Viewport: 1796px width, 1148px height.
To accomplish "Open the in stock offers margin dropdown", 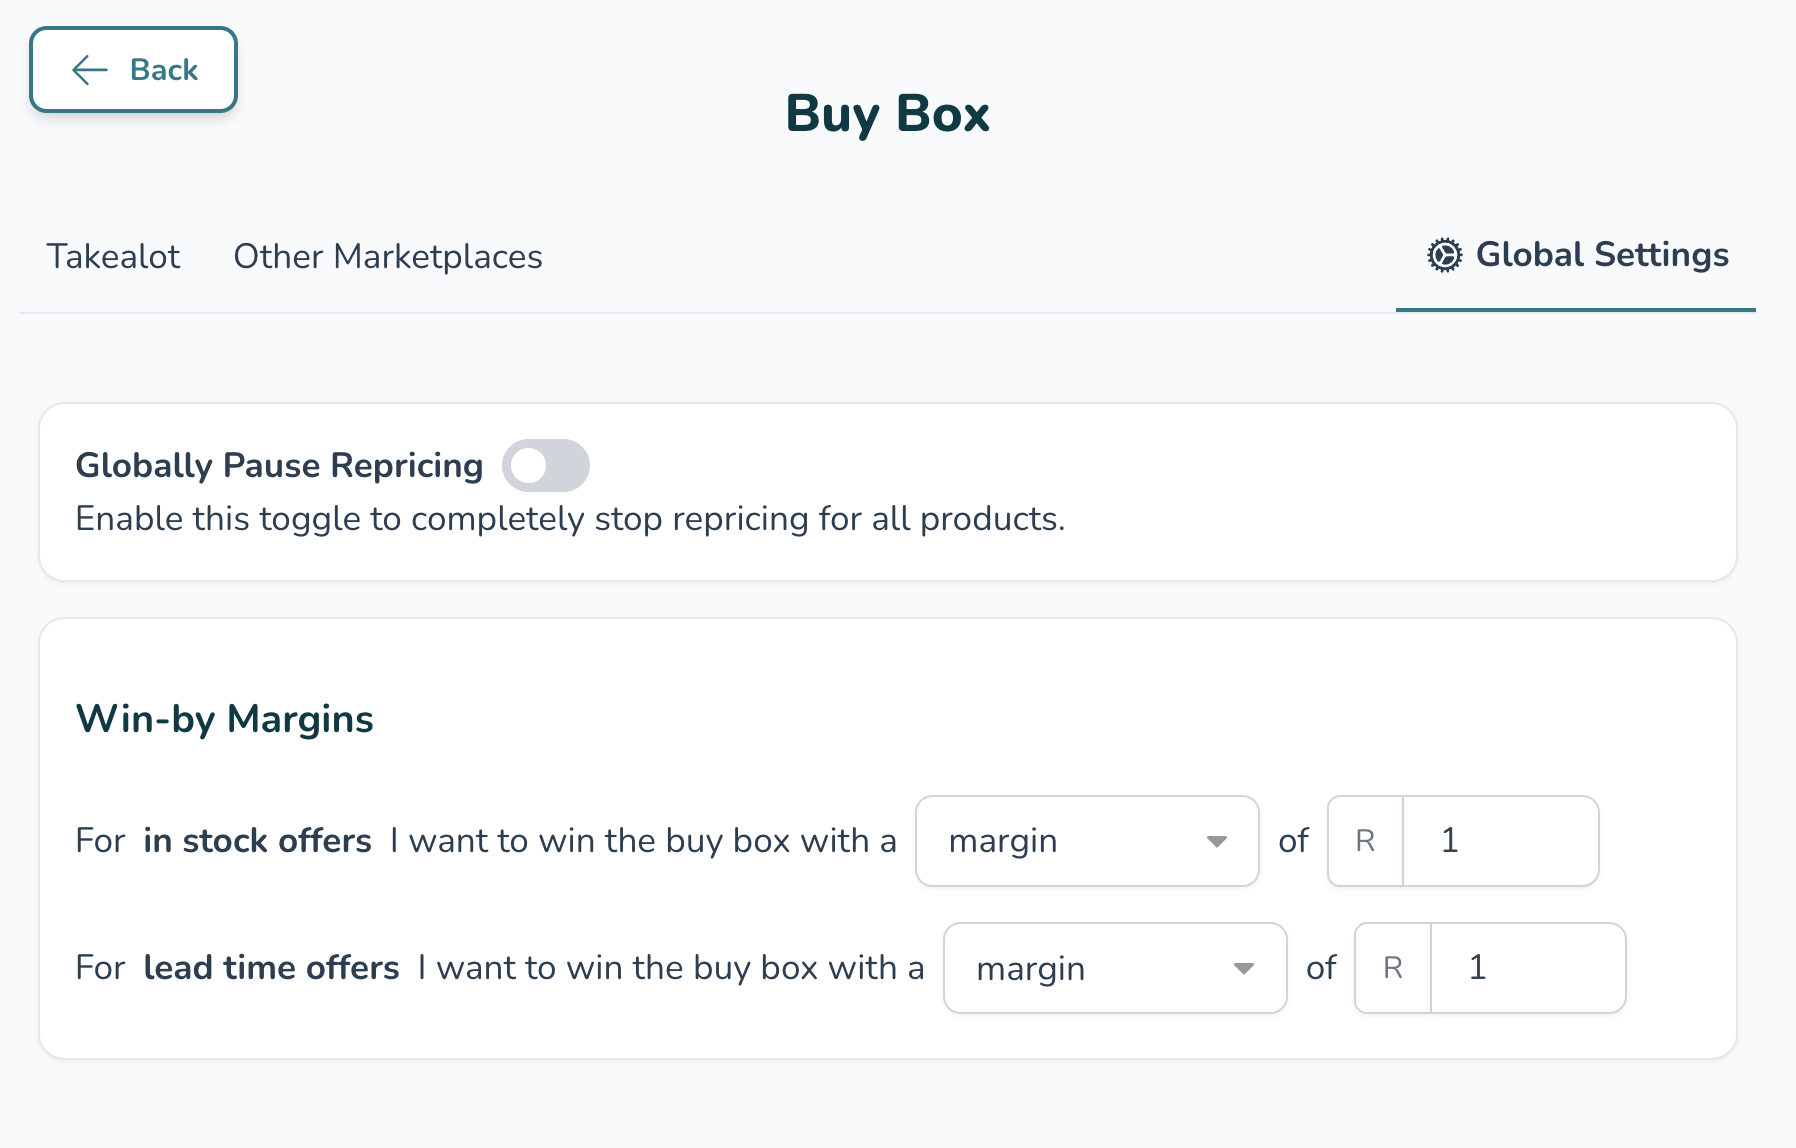I will tap(1086, 841).
